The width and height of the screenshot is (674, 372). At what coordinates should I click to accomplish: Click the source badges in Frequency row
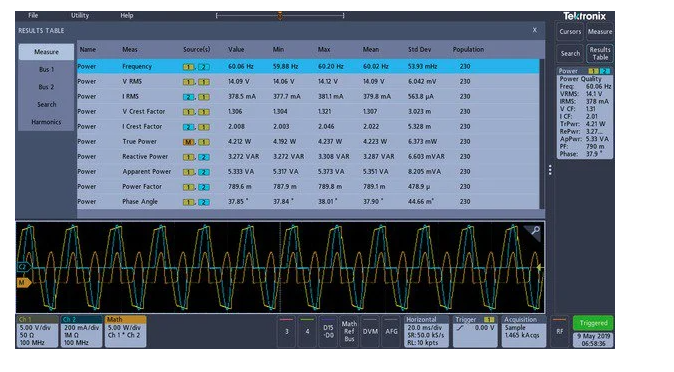196,67
